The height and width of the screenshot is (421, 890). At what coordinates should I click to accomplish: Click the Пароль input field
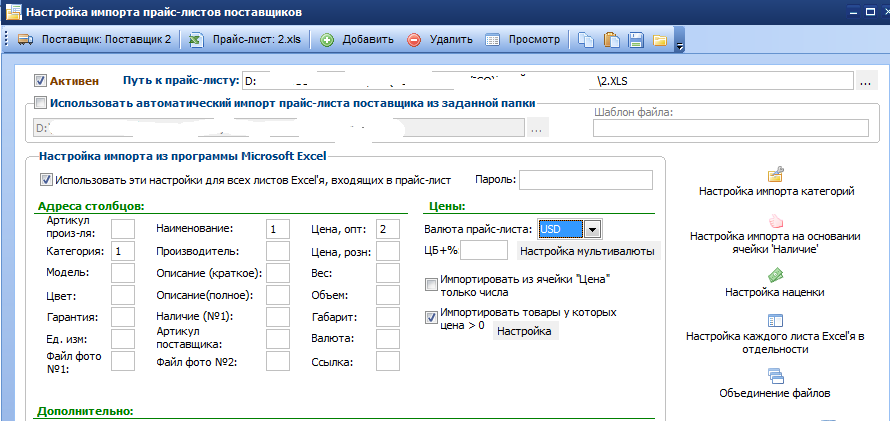[586, 180]
